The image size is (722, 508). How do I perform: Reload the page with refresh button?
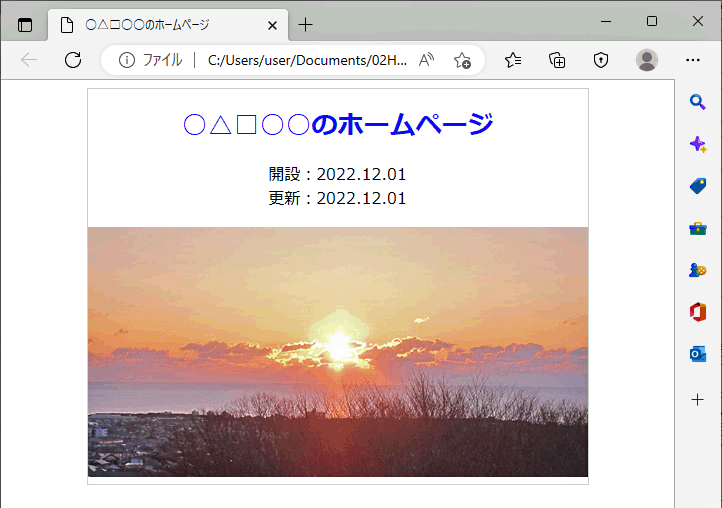pos(73,60)
